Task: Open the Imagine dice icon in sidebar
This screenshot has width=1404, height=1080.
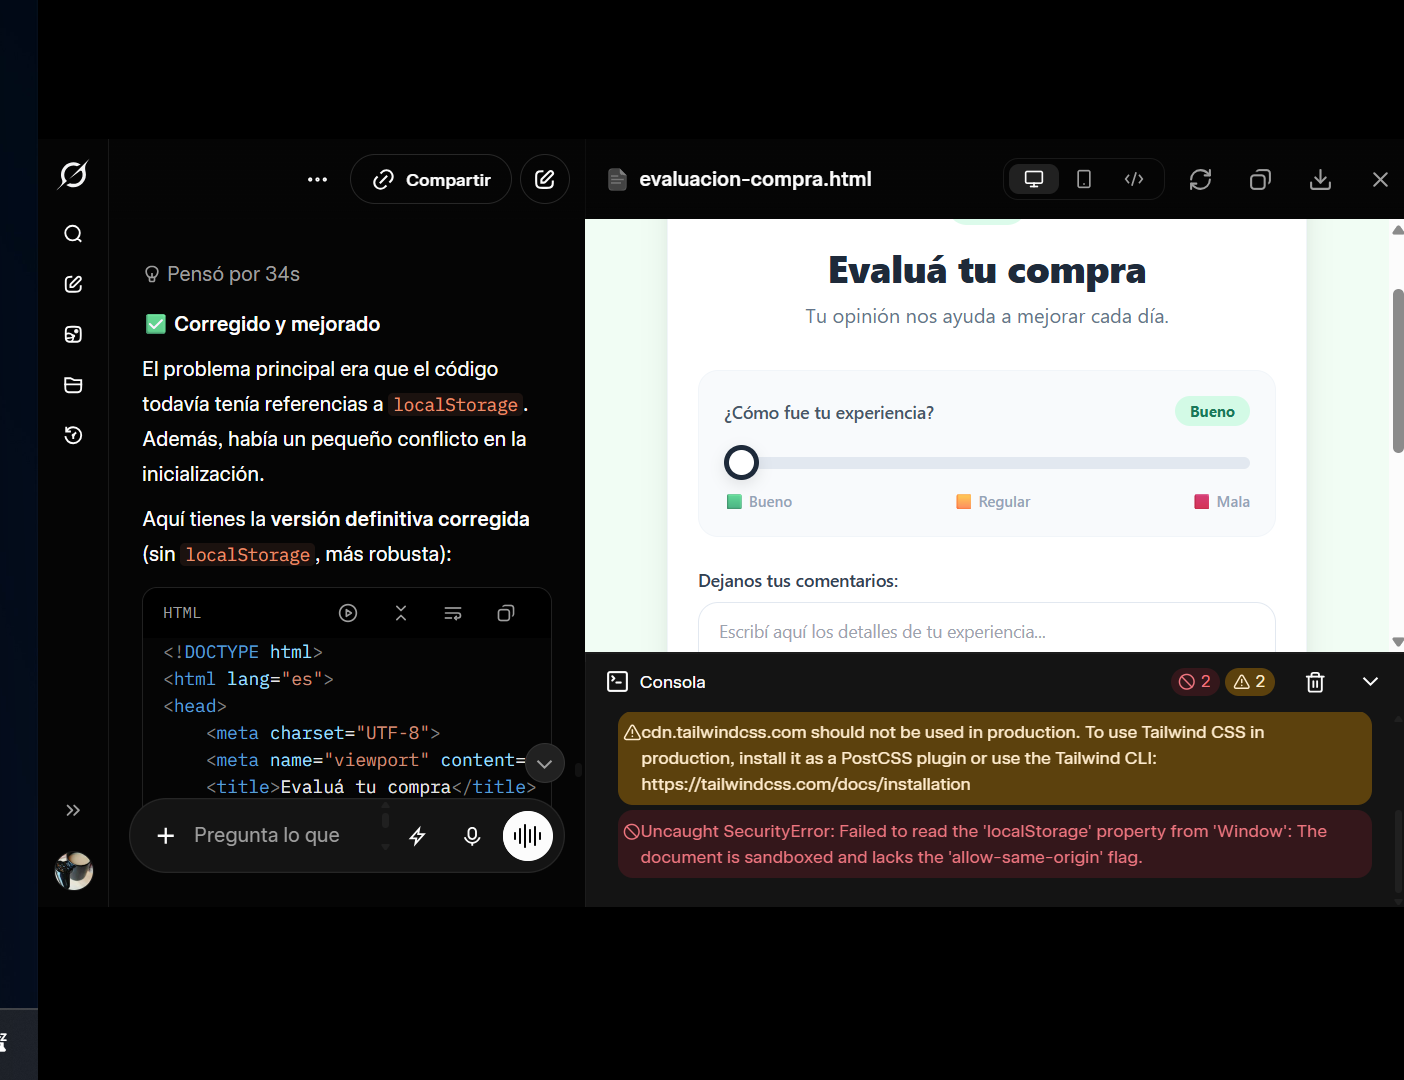Action: [73, 334]
